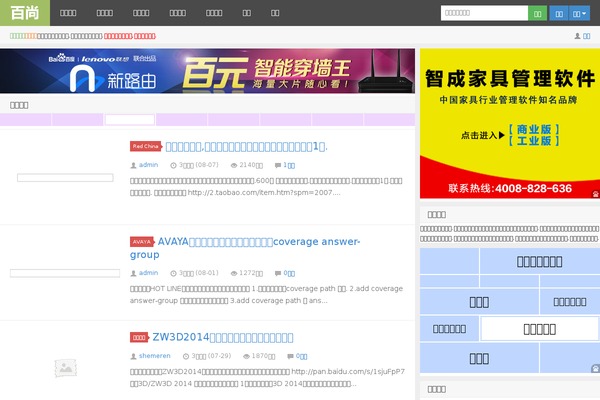The width and height of the screenshot is (600, 400).
Task: Open the first navigation menu item beside the logo
Action: 68,13
